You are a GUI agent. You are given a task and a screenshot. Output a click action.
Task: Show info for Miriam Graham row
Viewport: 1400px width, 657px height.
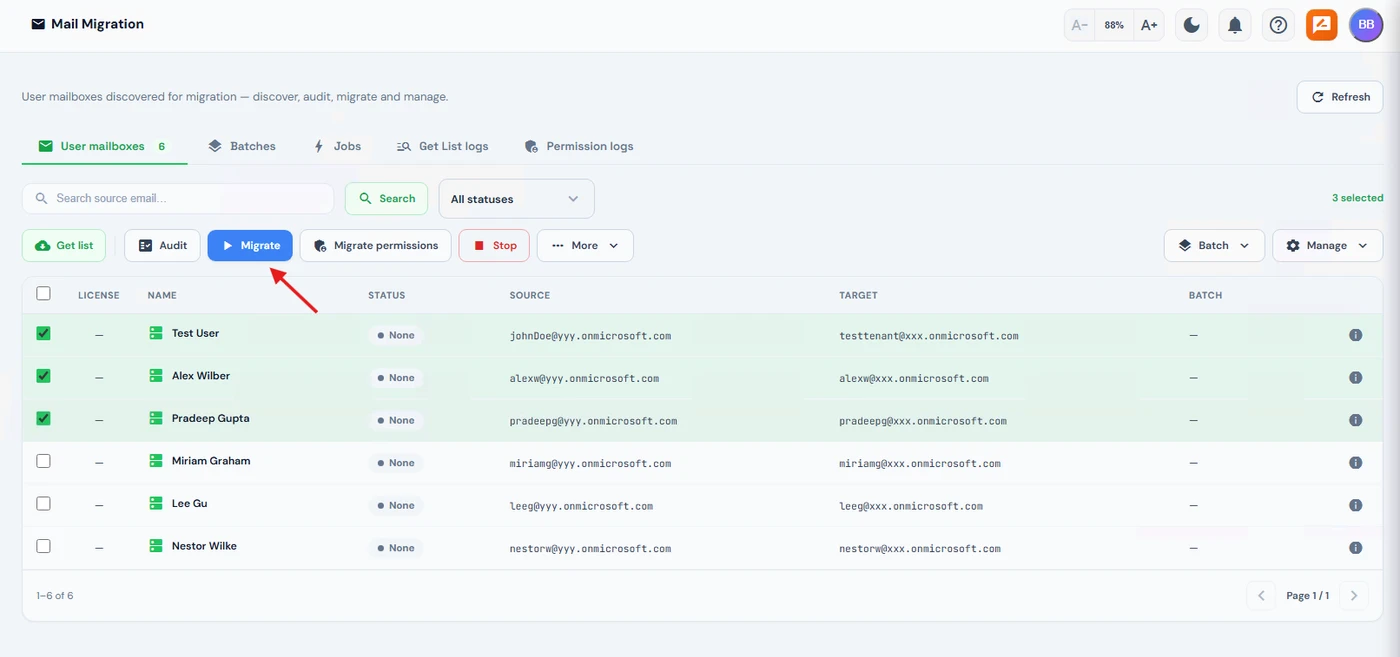[1356, 463]
